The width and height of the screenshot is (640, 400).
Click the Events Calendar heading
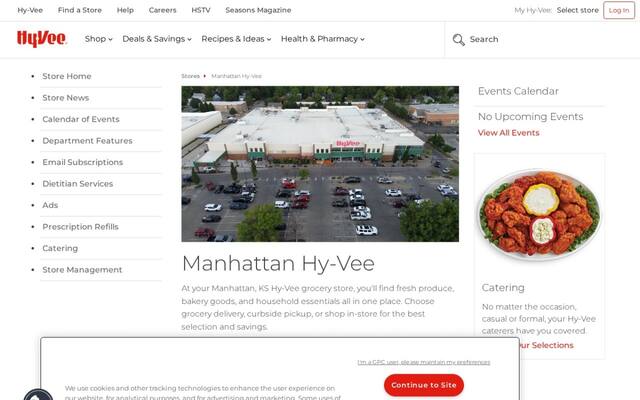click(518, 91)
